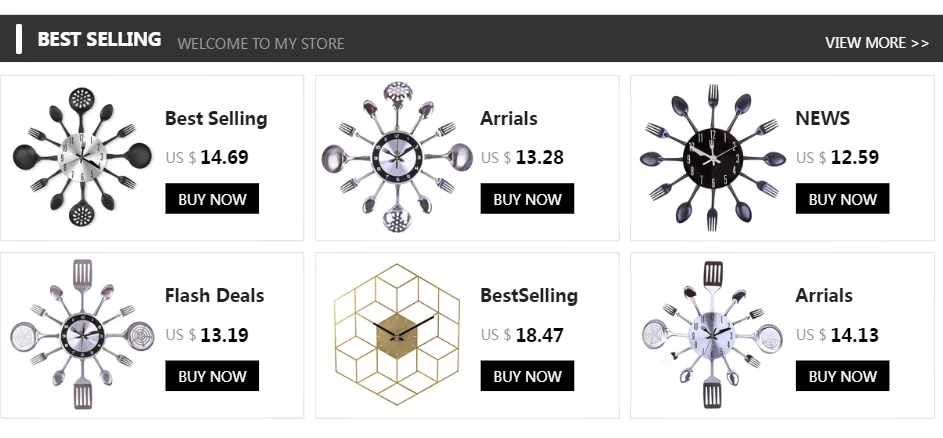
Task: Select the all-black cutlery wall clock image
Action: point(712,157)
